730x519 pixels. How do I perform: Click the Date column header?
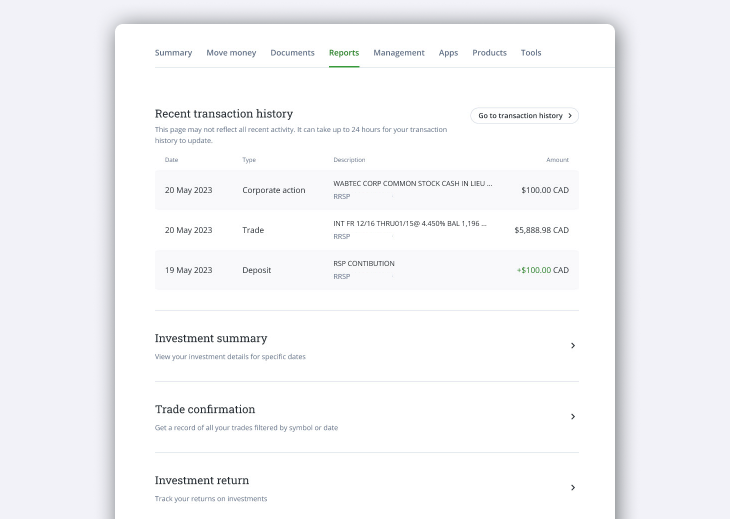[171, 160]
